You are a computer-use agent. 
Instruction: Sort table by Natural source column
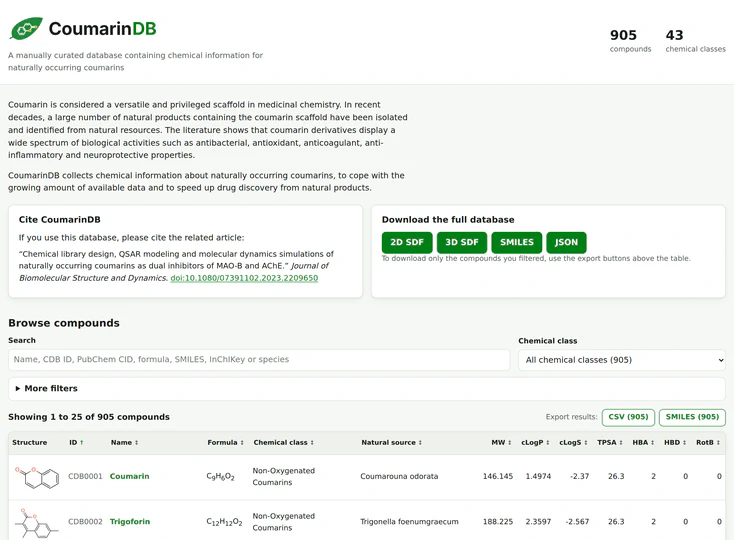391,442
